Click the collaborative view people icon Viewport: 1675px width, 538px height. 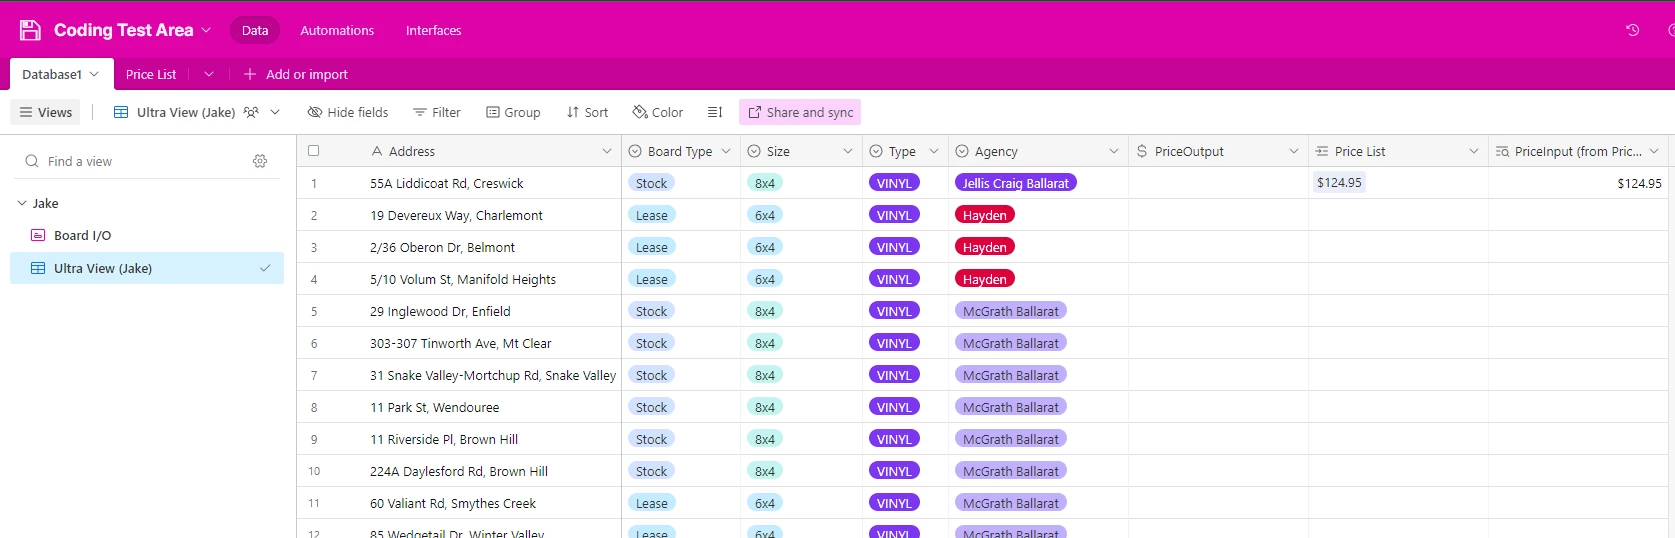click(251, 112)
